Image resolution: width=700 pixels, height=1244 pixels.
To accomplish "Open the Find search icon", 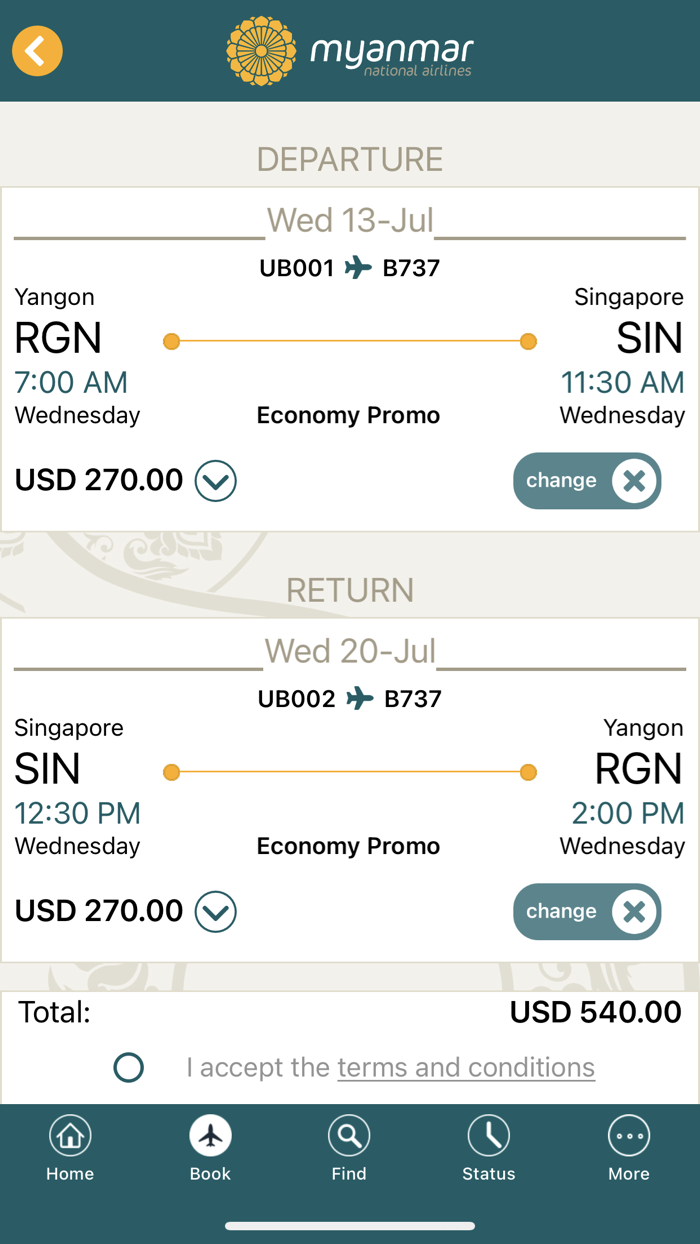I will pyautogui.click(x=349, y=1135).
